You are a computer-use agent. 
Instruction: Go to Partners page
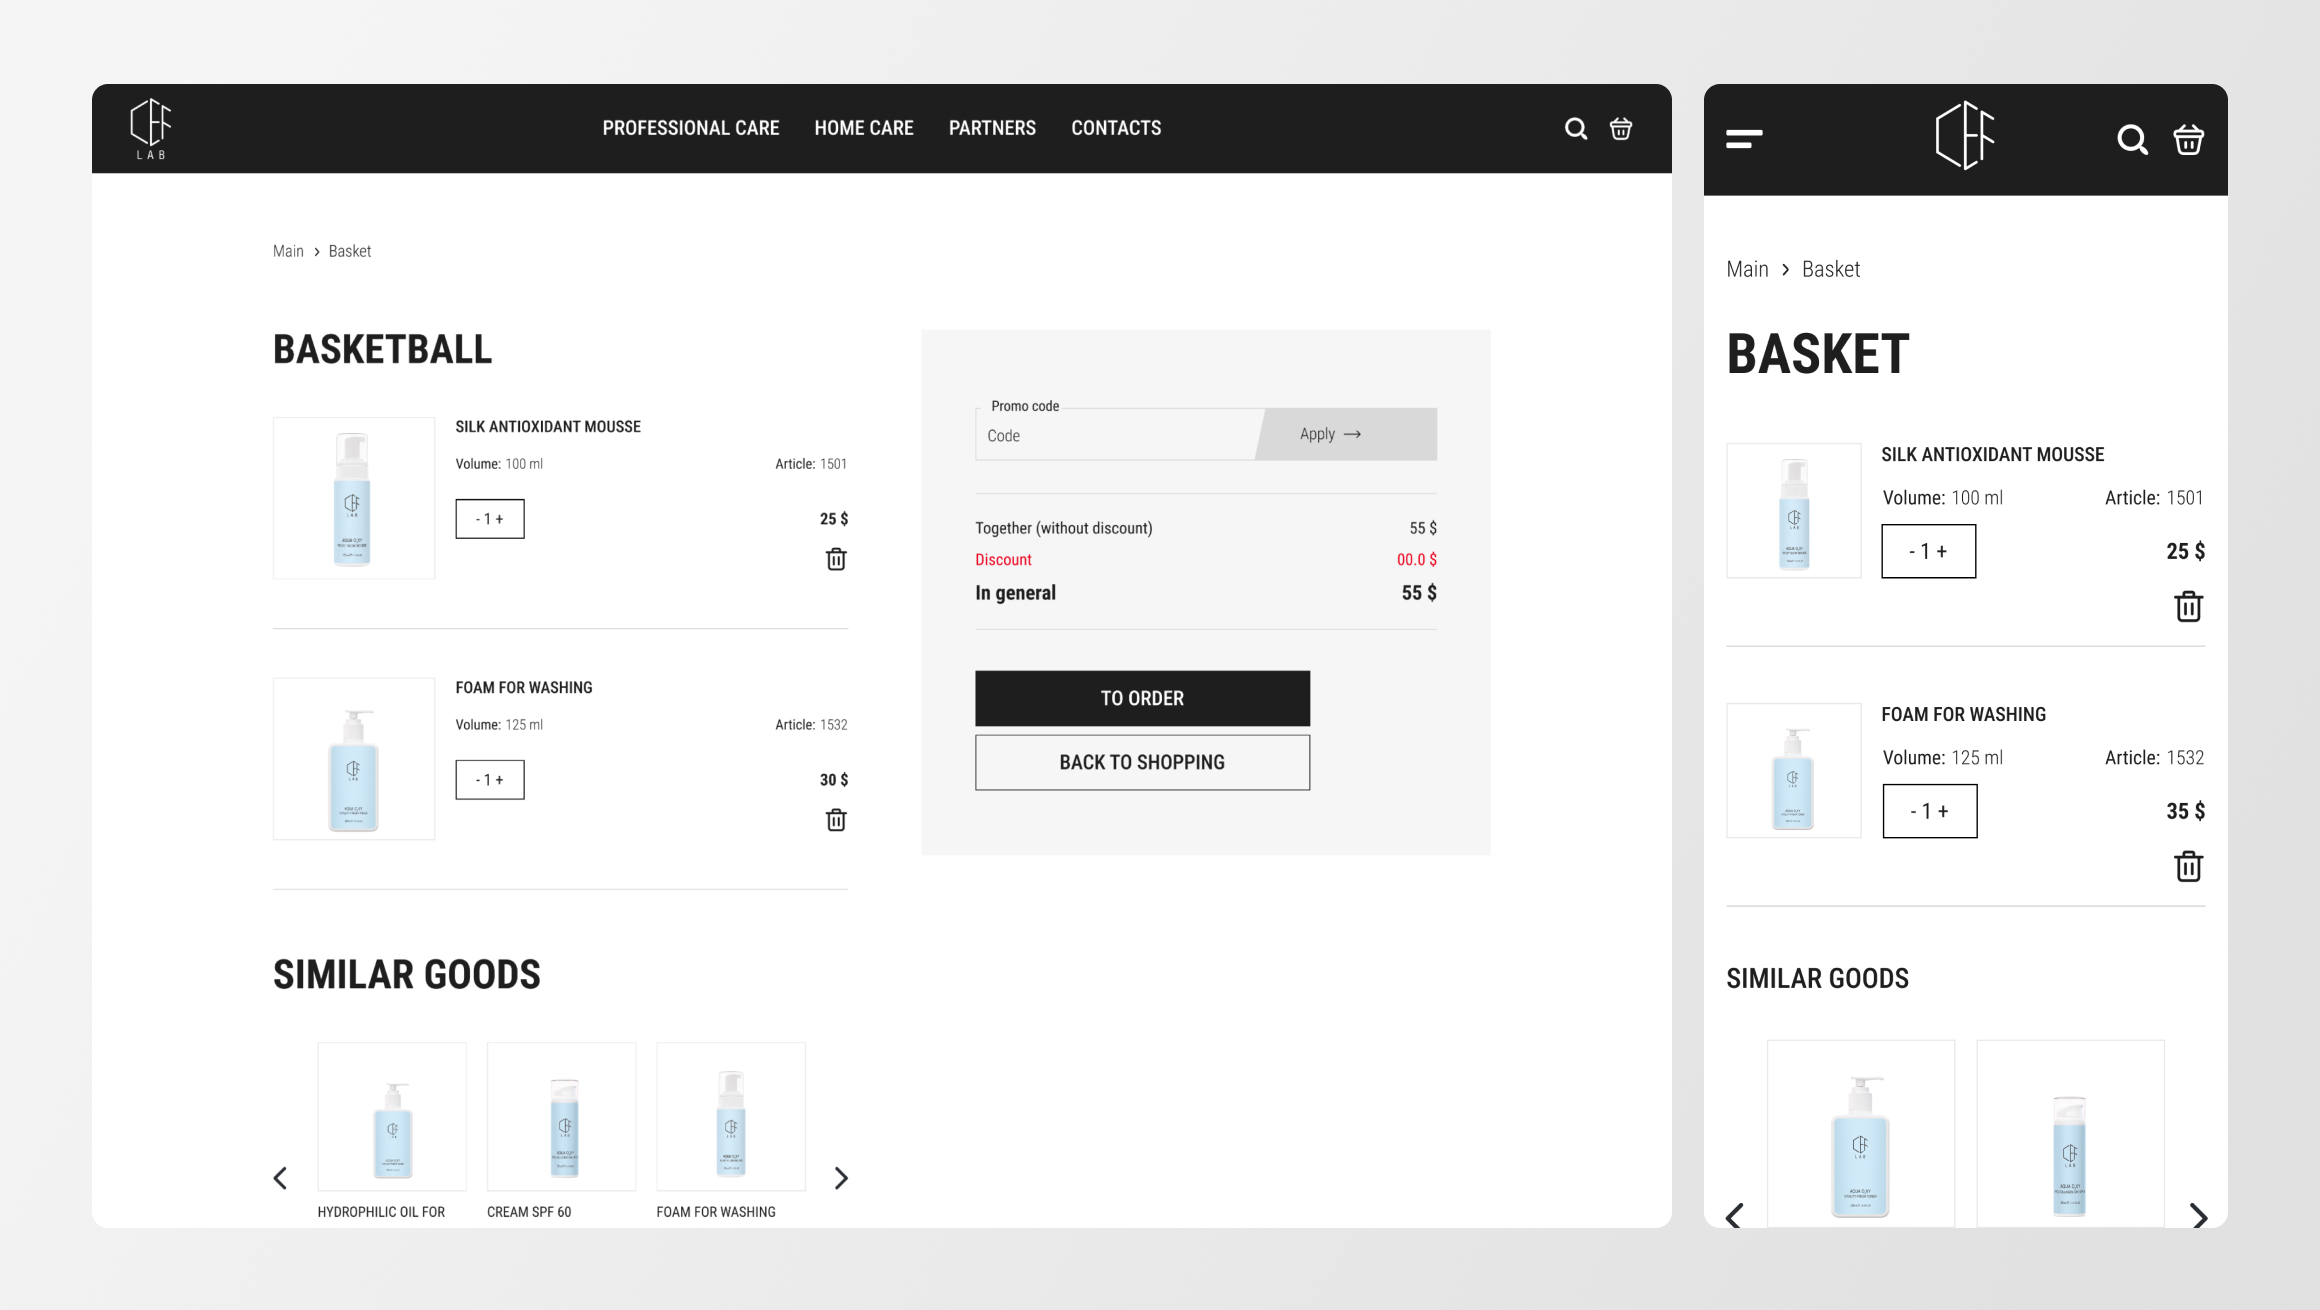pyautogui.click(x=992, y=128)
